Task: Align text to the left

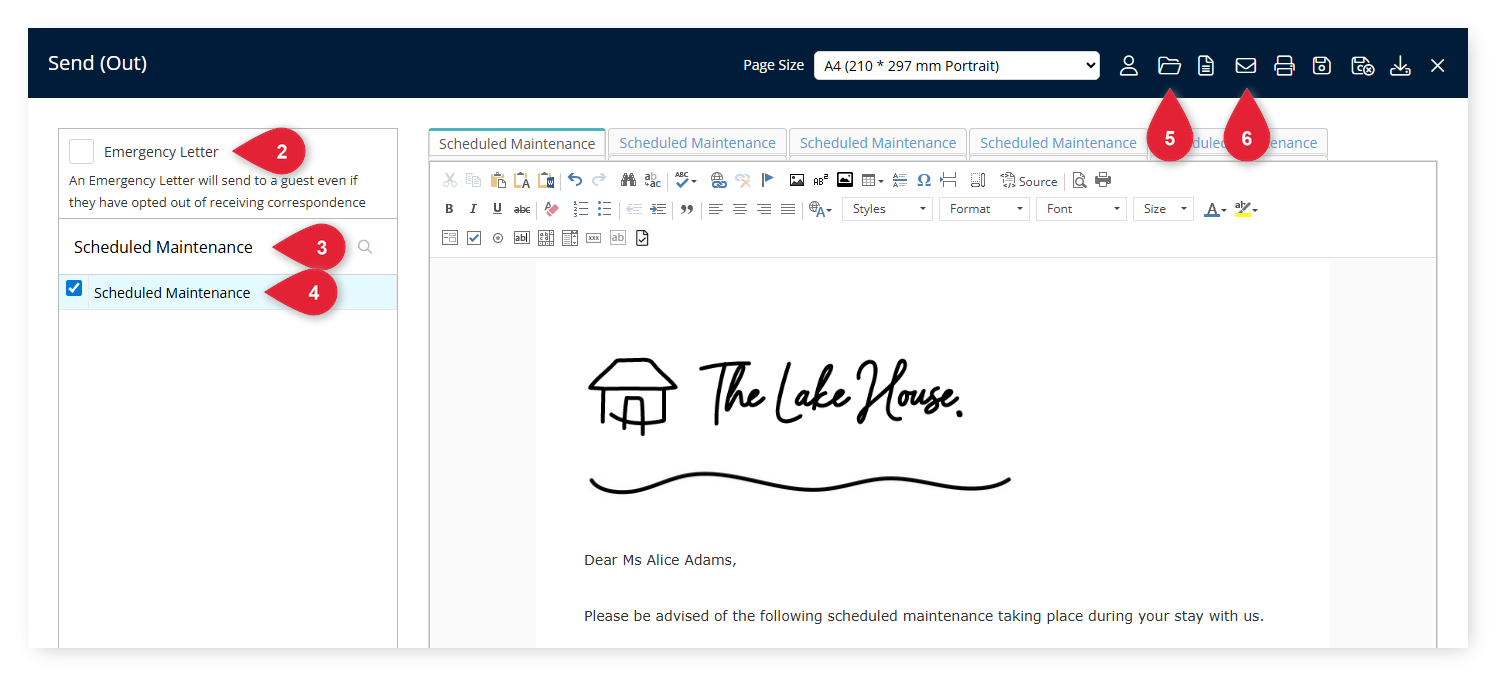Action: click(x=716, y=209)
